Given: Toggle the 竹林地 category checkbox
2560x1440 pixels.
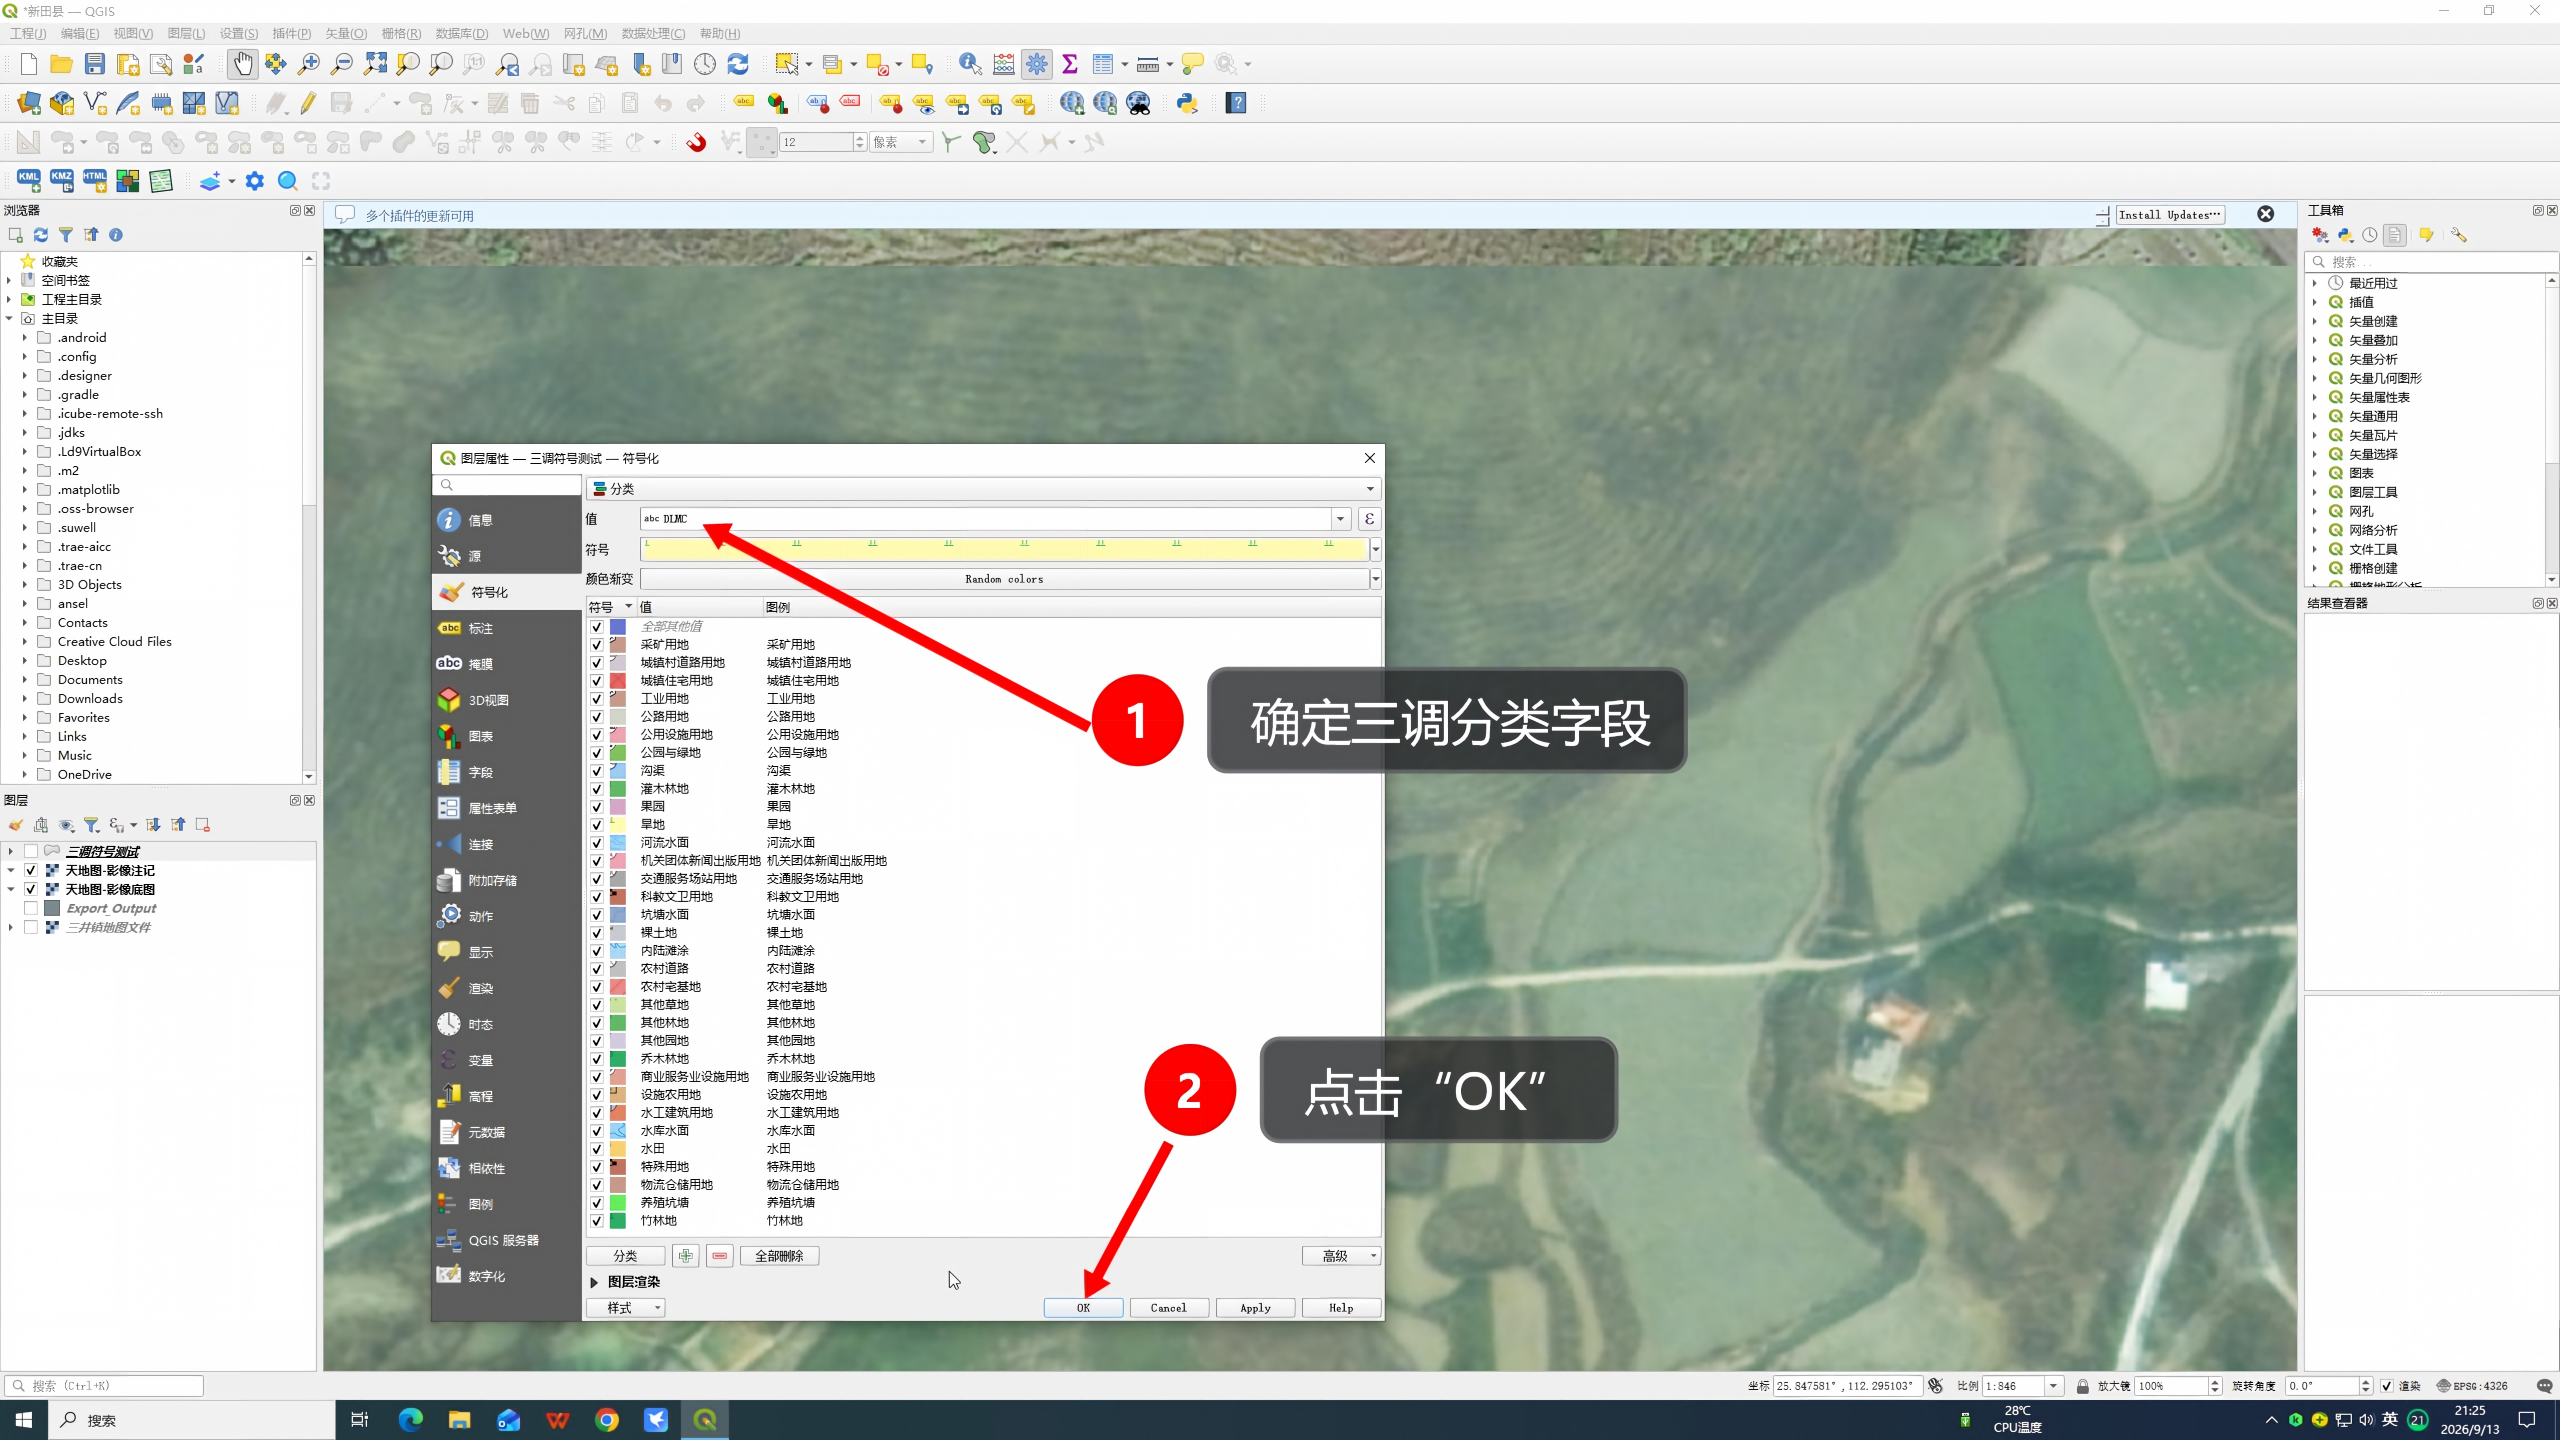Looking at the screenshot, I should pos(597,1221).
